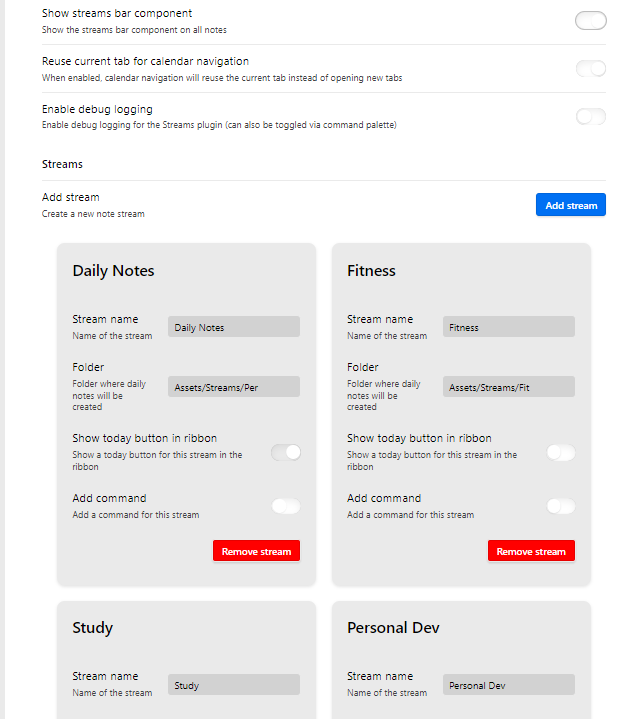This screenshot has height=719, width=625.
Task: Select Daily Notes 'Add a command for this stream'
Action: tap(136, 514)
